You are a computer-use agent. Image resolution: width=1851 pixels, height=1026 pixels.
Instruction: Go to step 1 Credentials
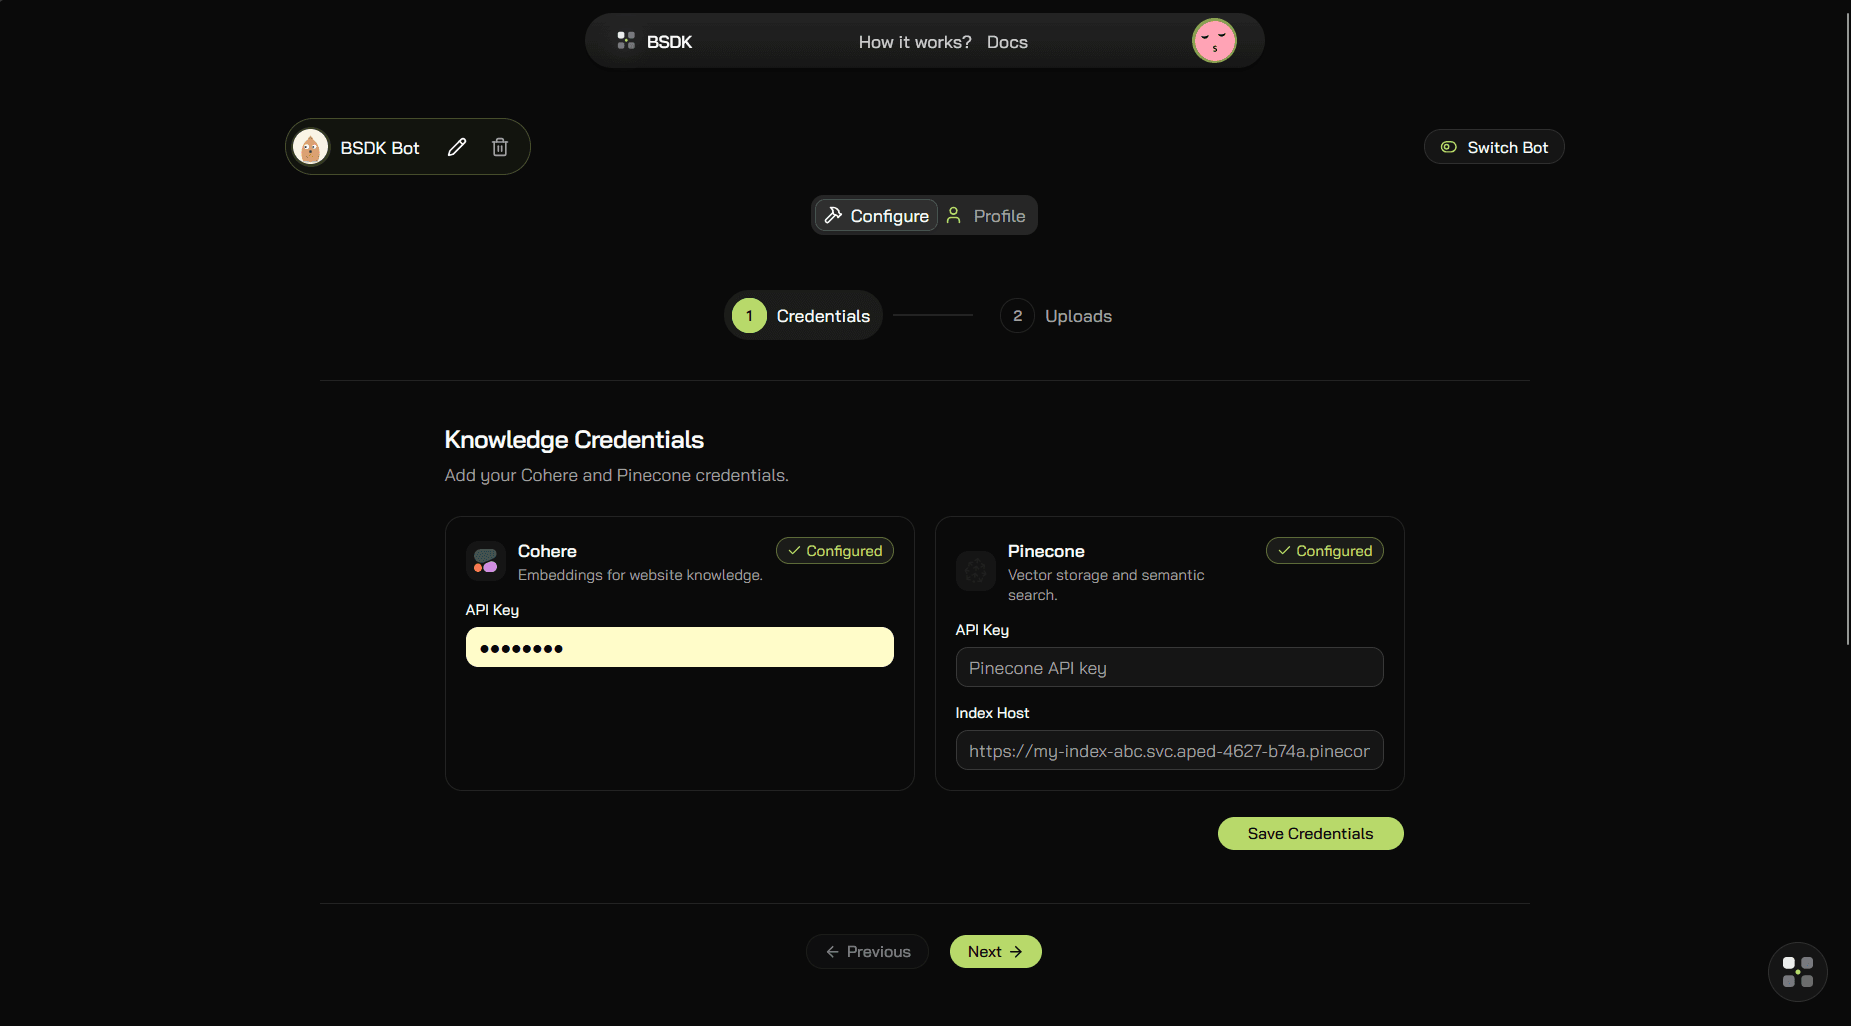(803, 315)
